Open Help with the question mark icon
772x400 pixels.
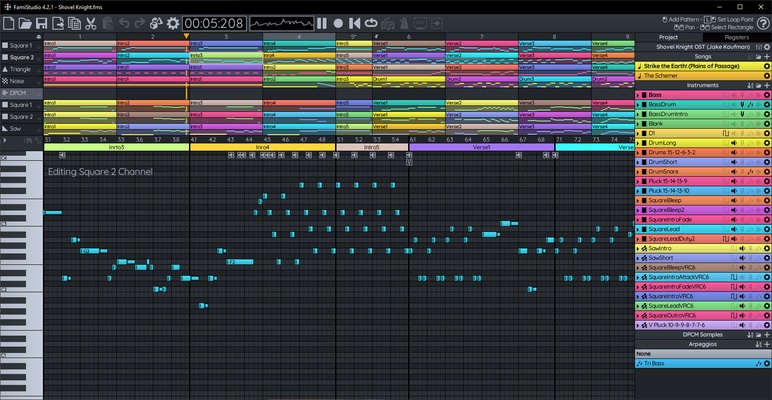click(762, 23)
